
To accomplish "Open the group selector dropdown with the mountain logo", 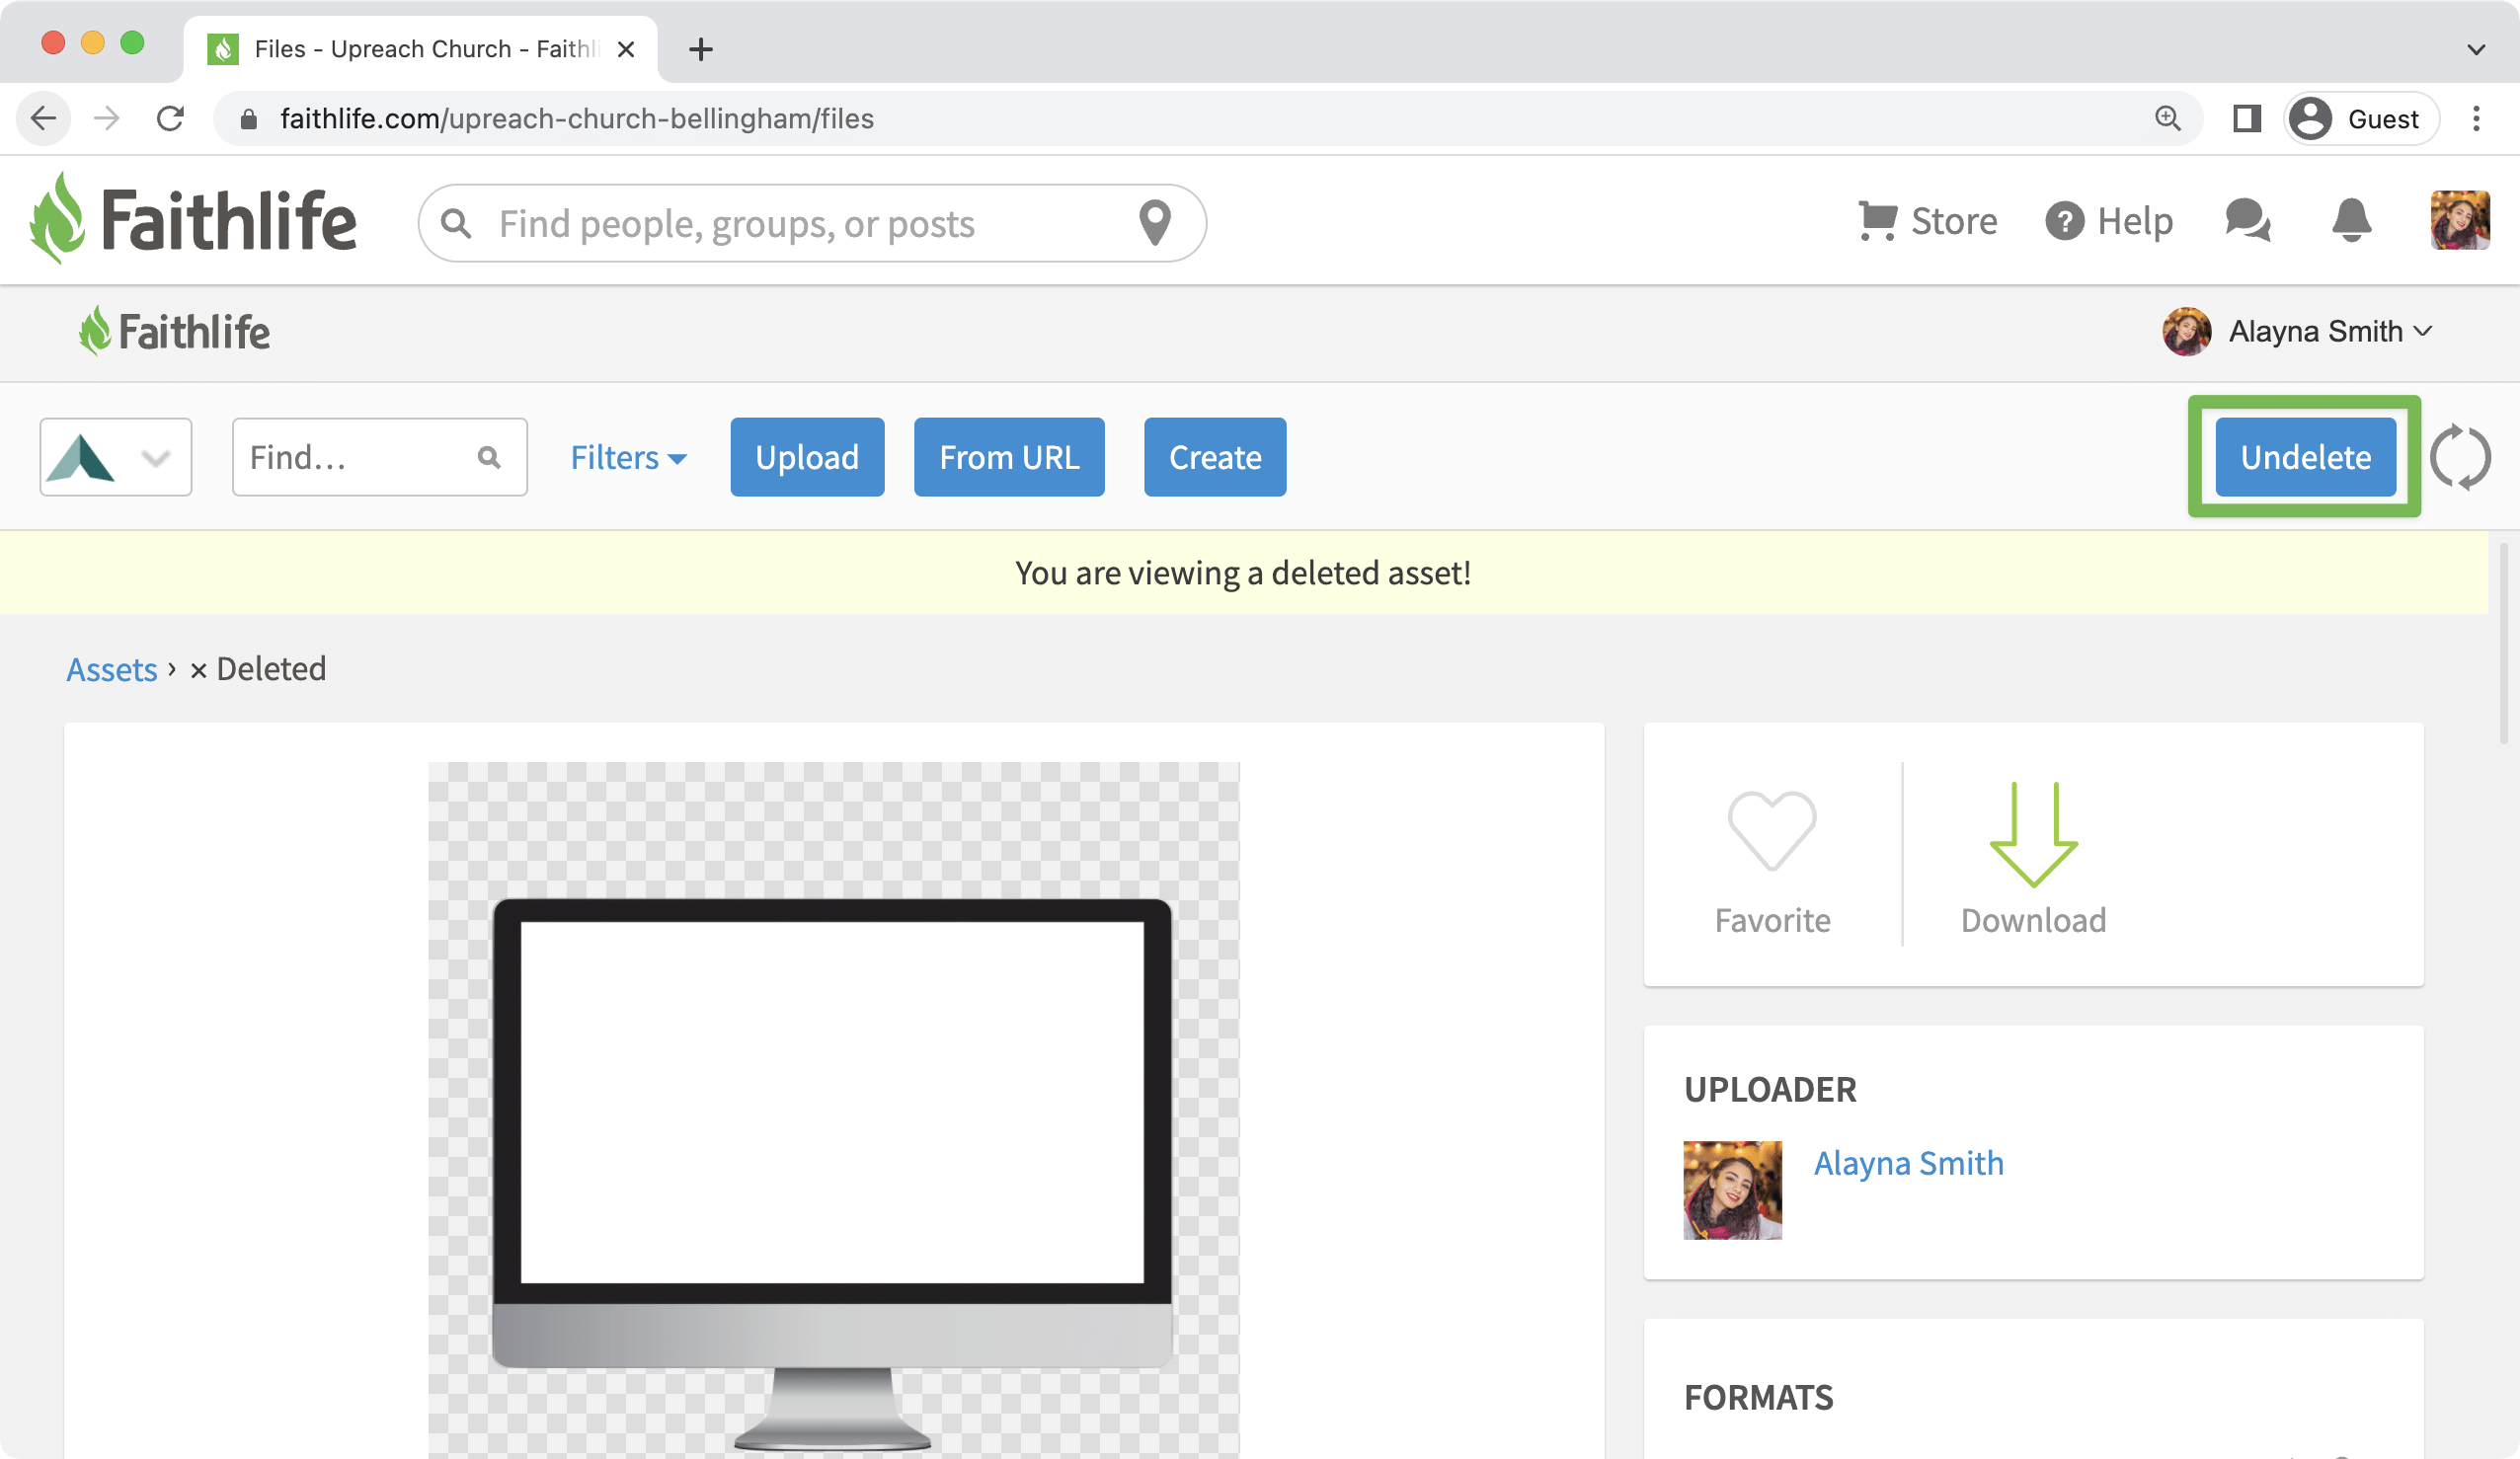I will click(116, 457).
